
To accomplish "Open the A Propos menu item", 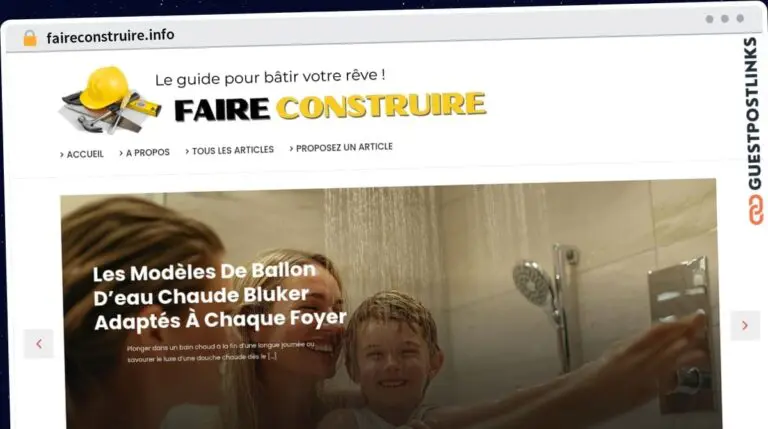I will 144,153.
